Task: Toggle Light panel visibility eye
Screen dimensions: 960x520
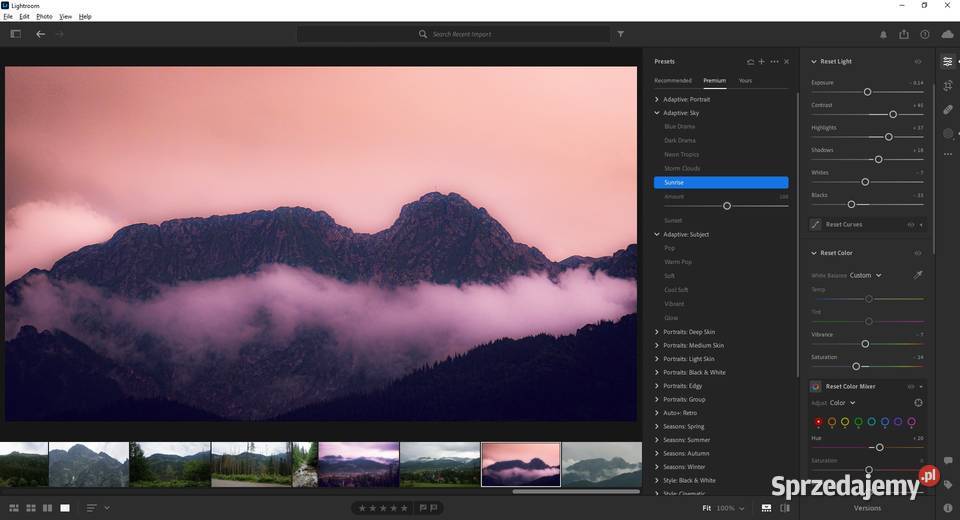Action: pos(918,62)
